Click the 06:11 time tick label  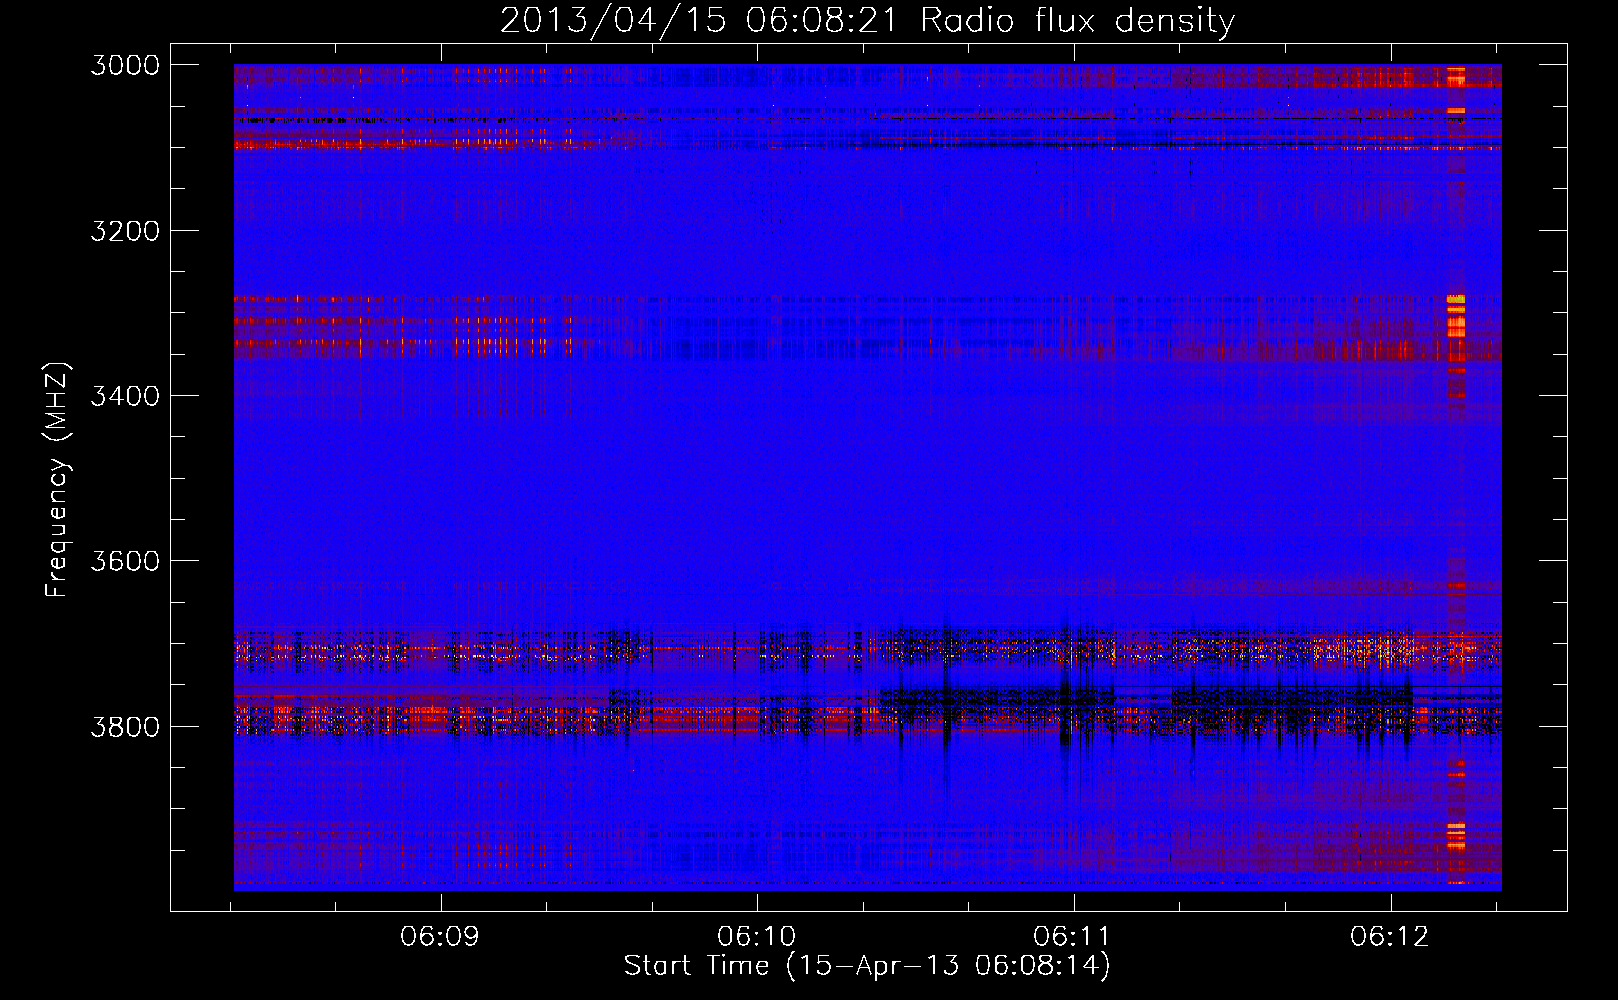(x=1073, y=936)
